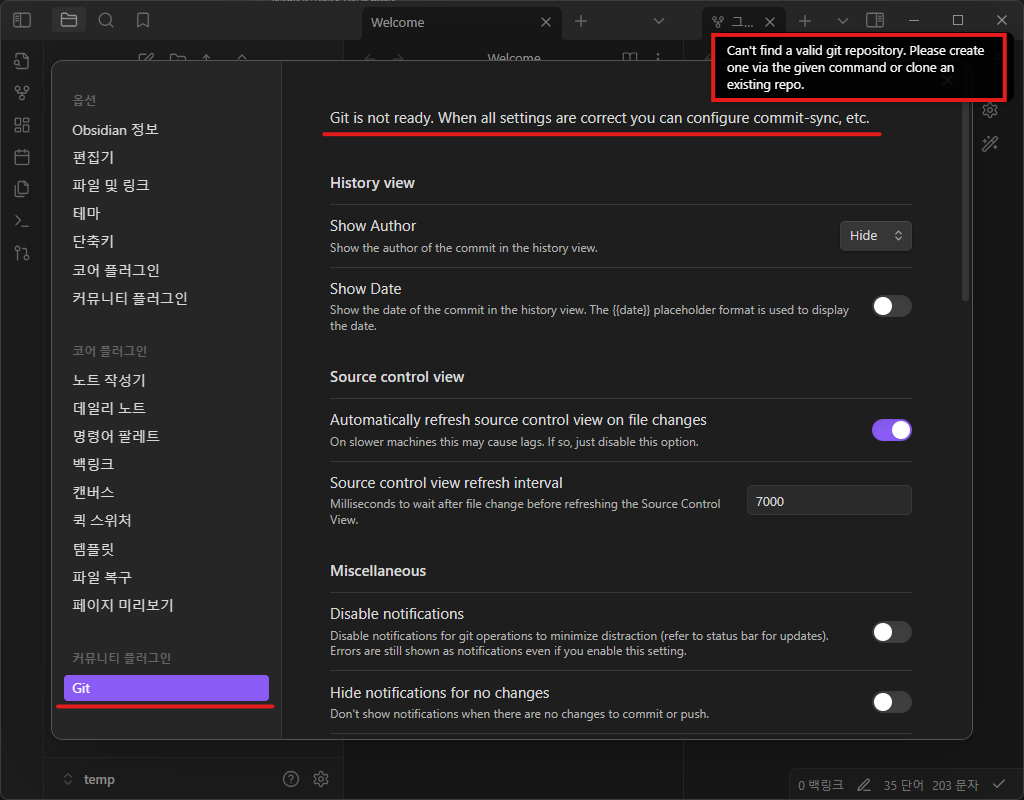Close the Welcome tab
The width and height of the screenshot is (1024, 800).
[546, 22]
